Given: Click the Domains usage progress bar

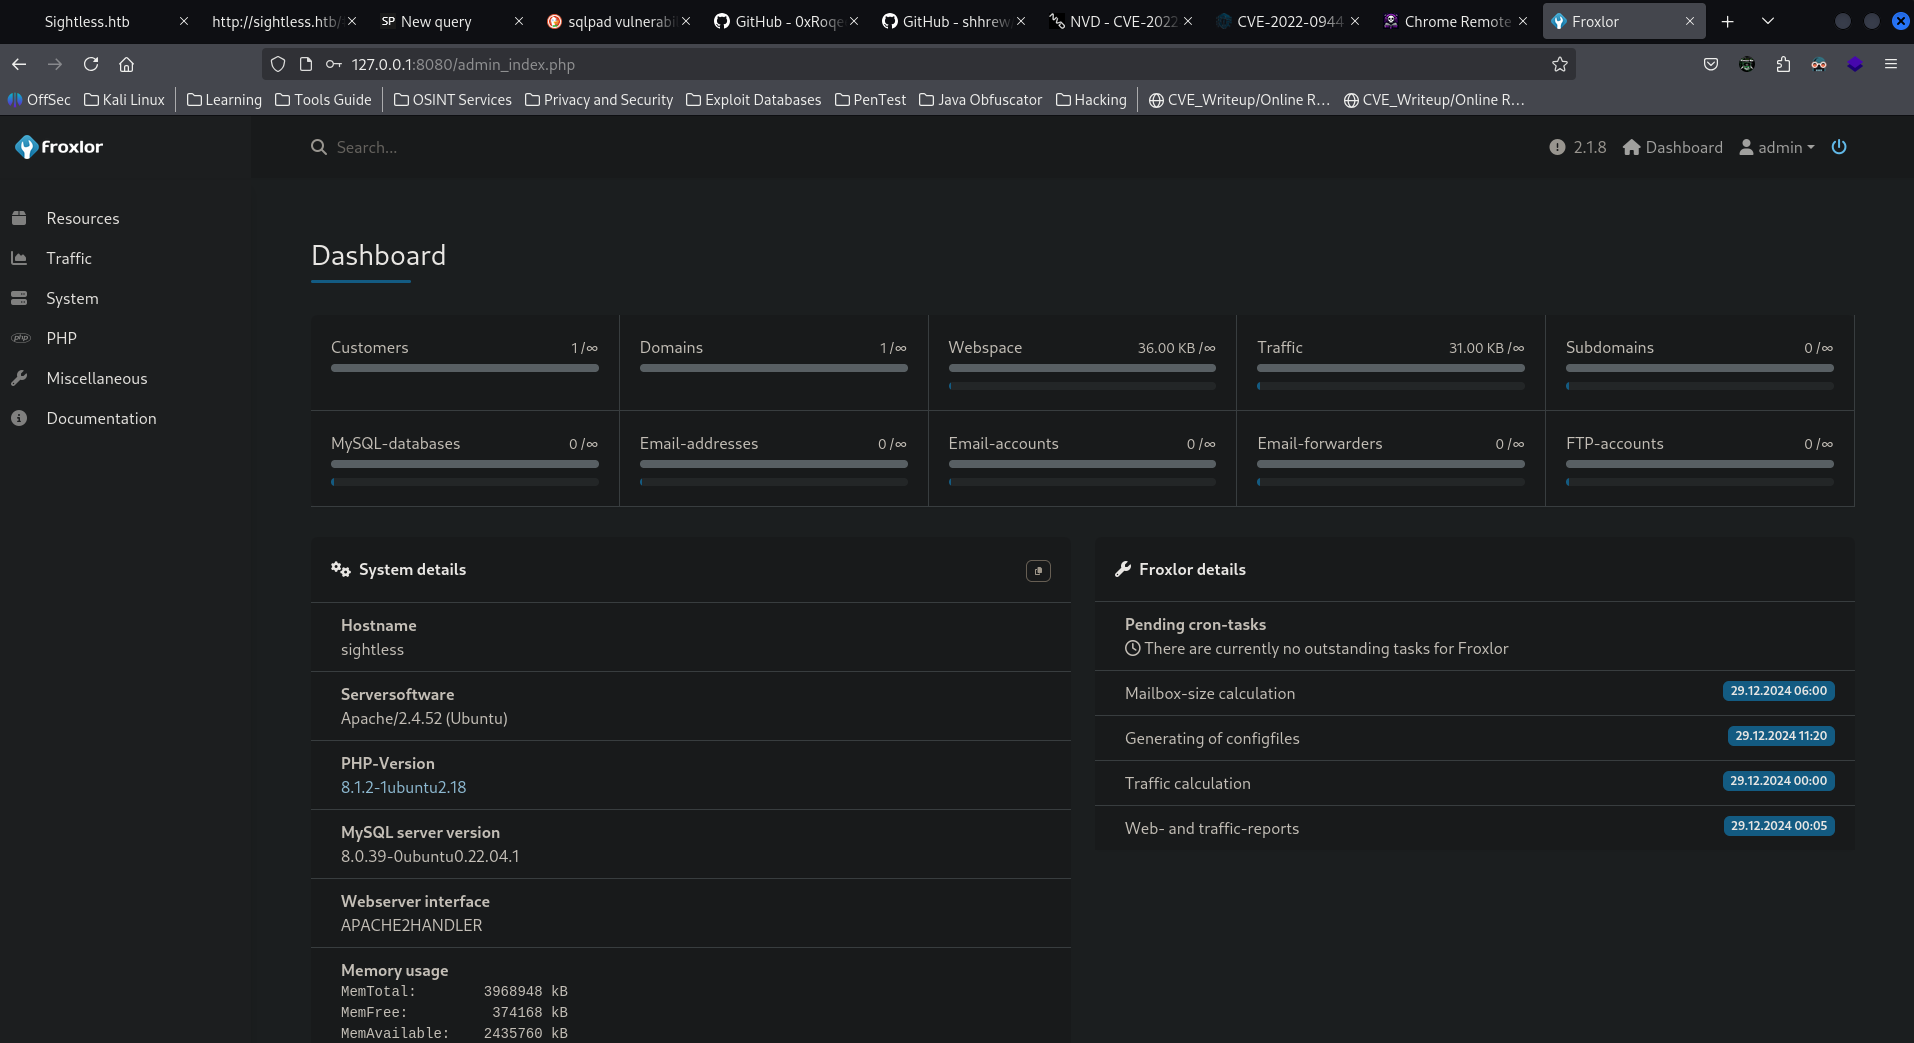Looking at the screenshot, I should (773, 368).
